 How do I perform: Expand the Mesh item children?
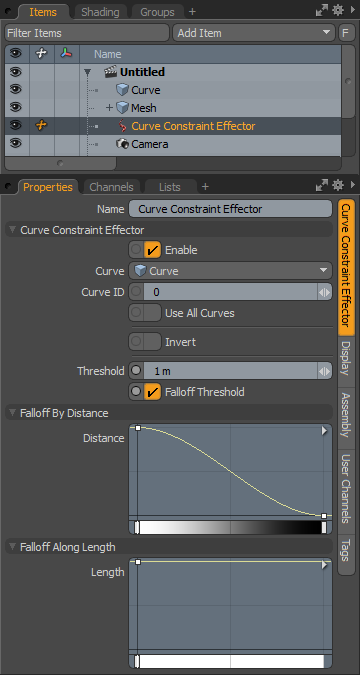coord(109,108)
